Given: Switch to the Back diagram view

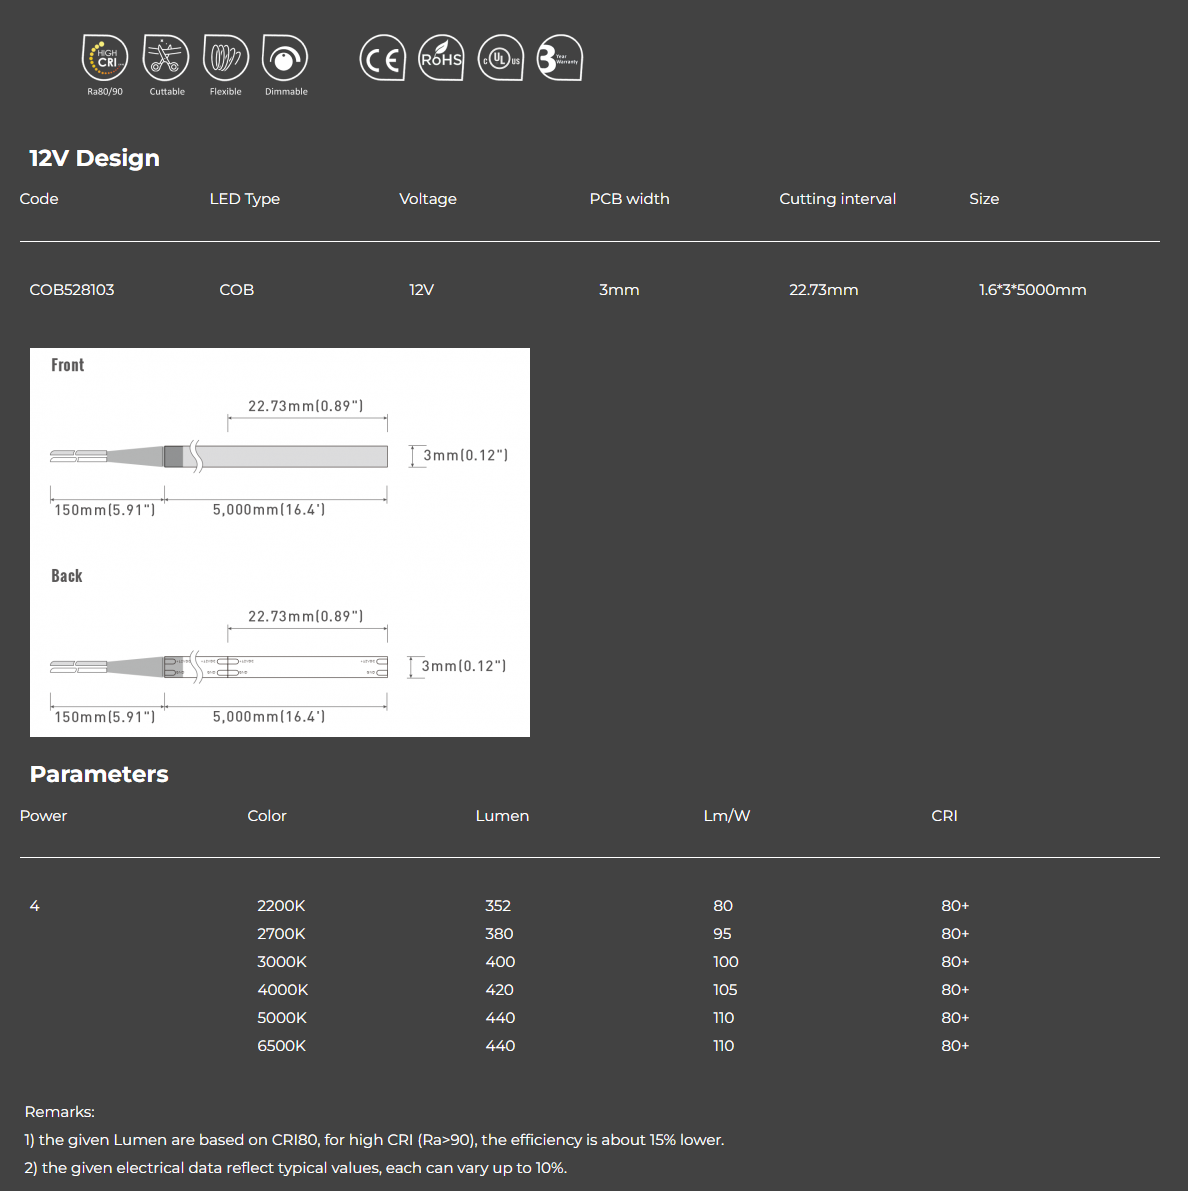Looking at the screenshot, I should pyautogui.click(x=66, y=575).
